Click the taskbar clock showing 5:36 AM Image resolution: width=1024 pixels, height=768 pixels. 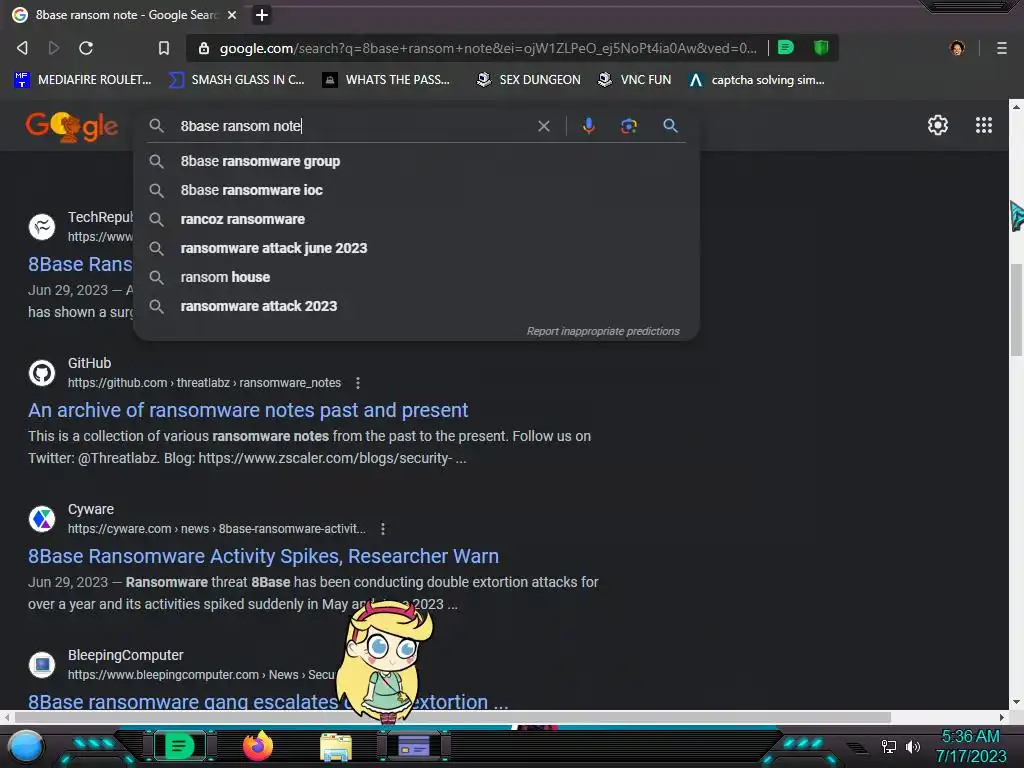(x=970, y=746)
